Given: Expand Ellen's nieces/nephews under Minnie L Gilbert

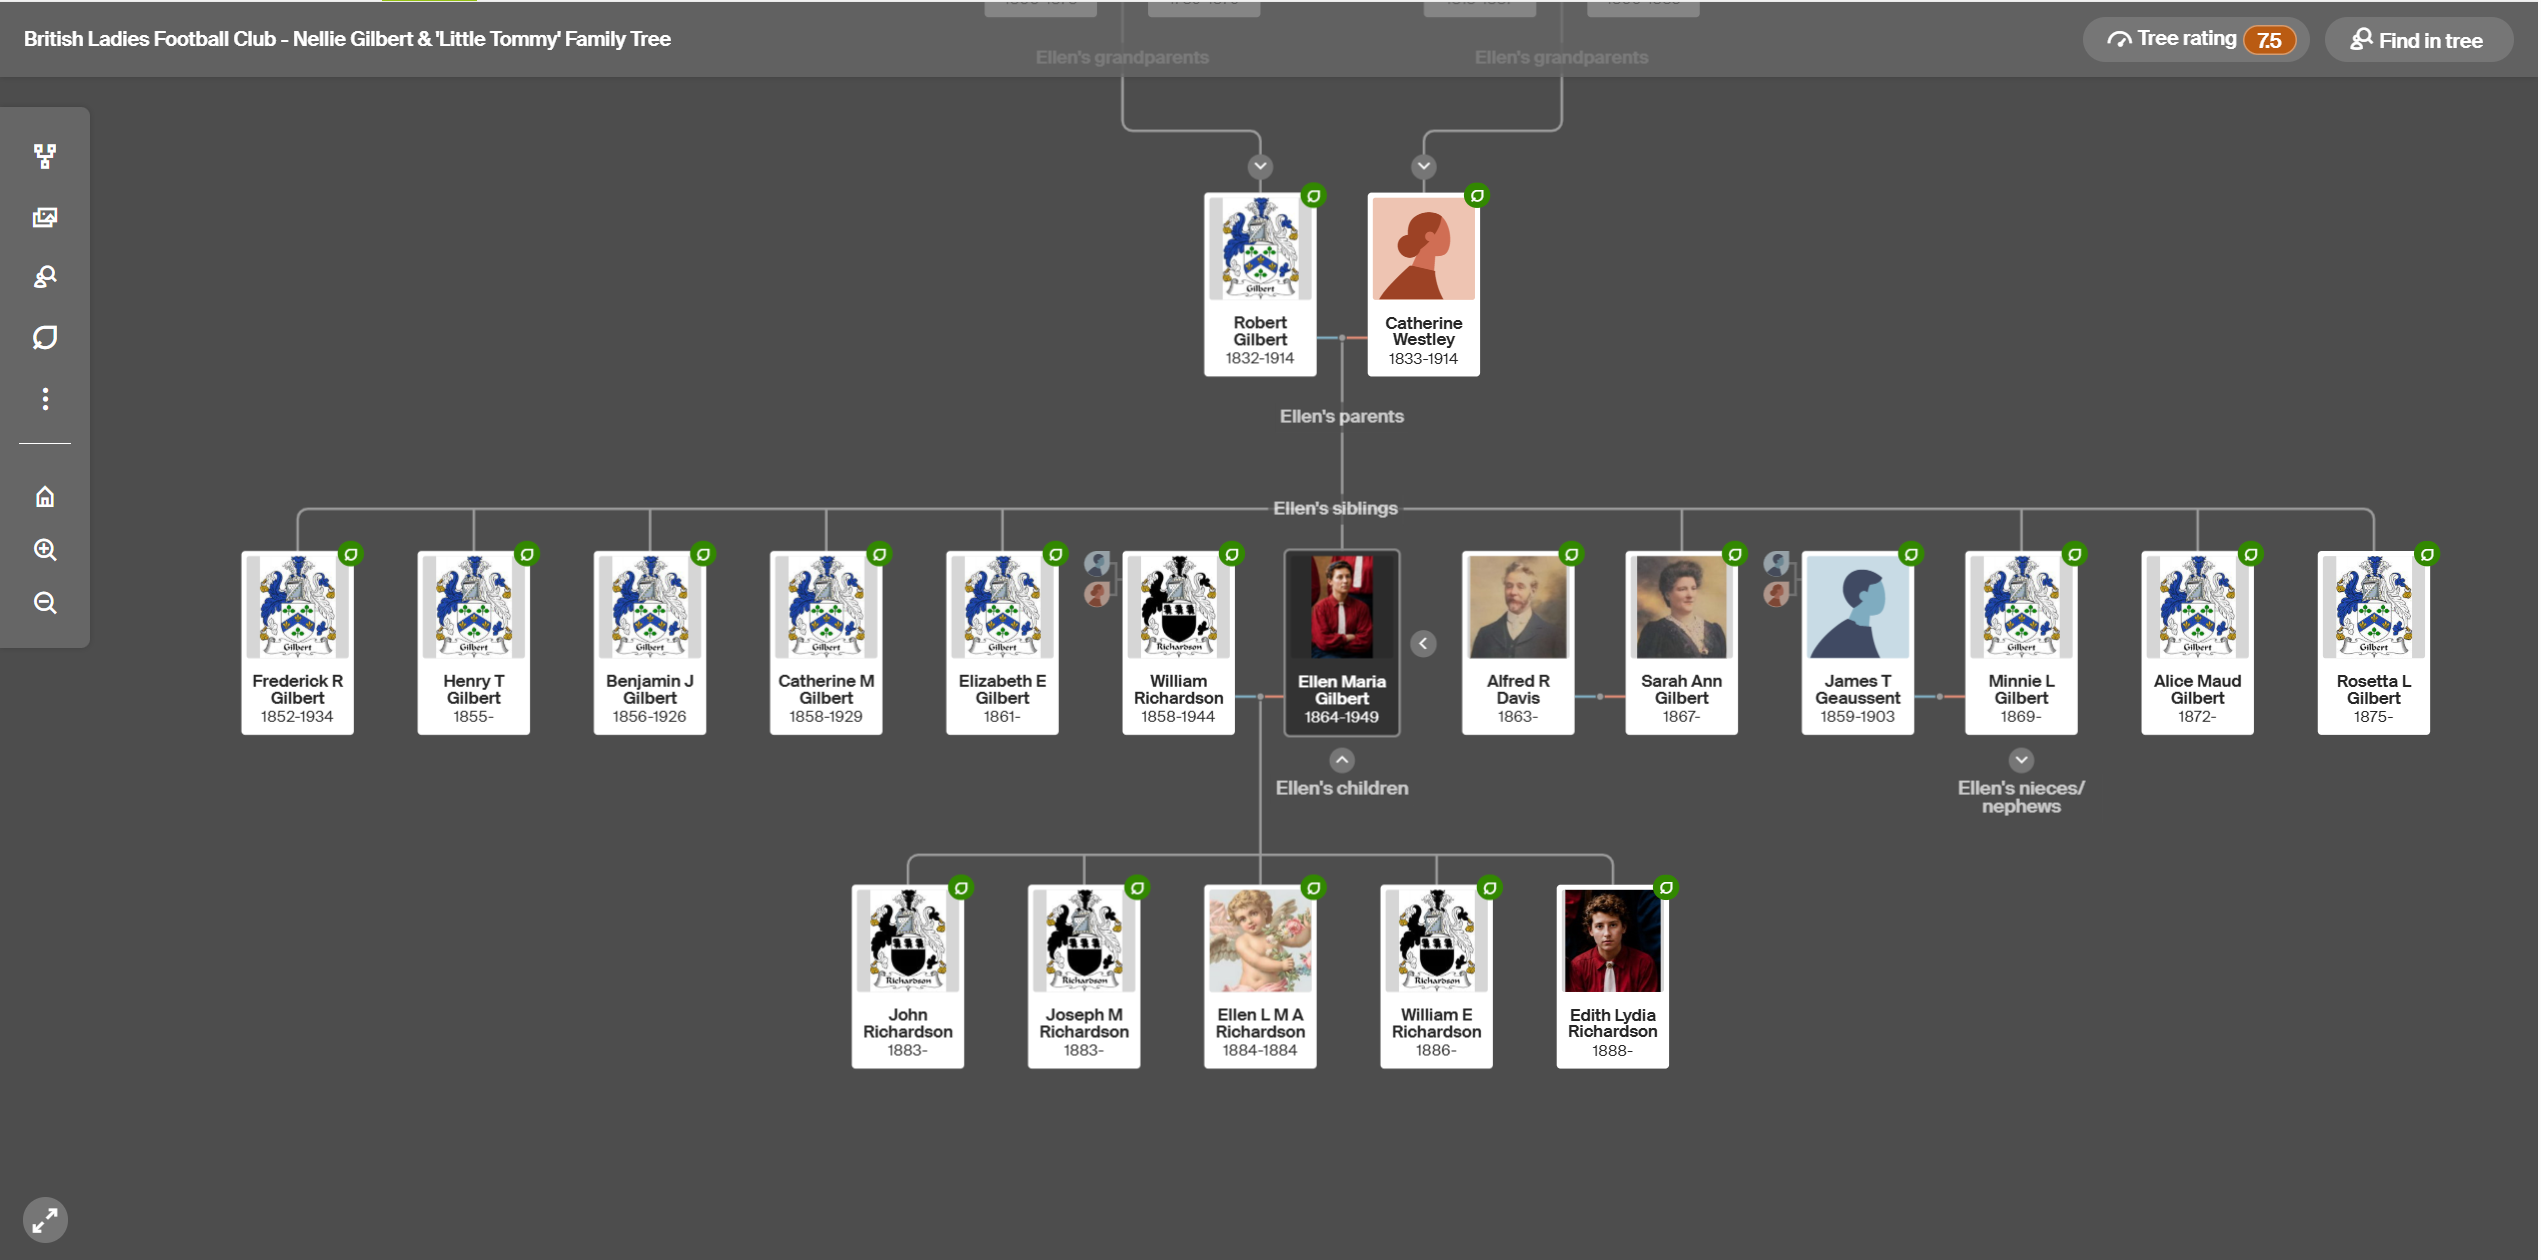Looking at the screenshot, I should [x=2021, y=760].
